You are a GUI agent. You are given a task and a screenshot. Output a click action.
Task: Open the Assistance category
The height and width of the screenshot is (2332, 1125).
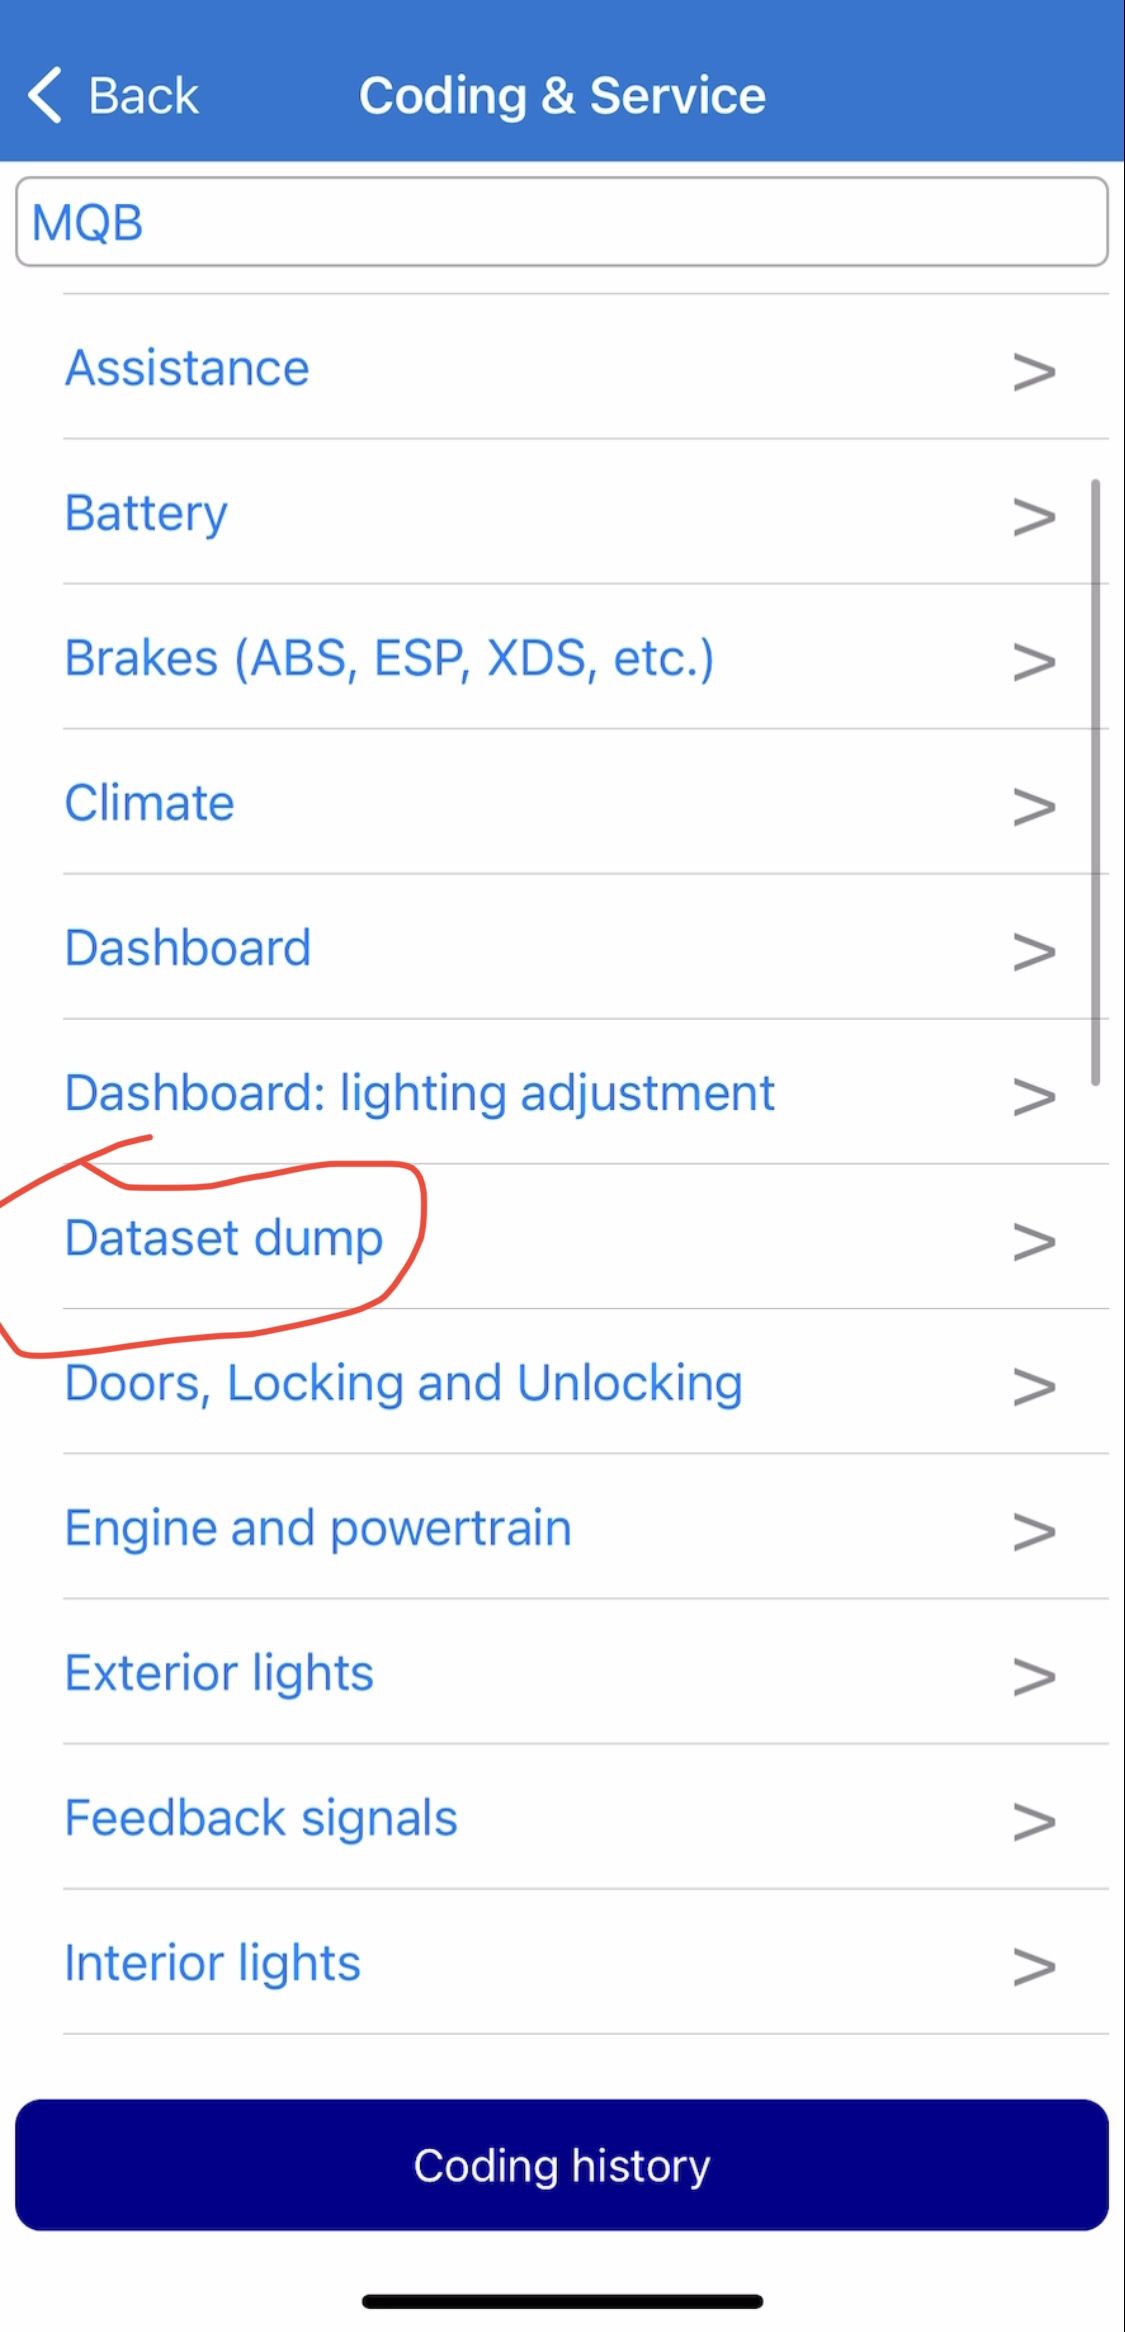pos(187,368)
